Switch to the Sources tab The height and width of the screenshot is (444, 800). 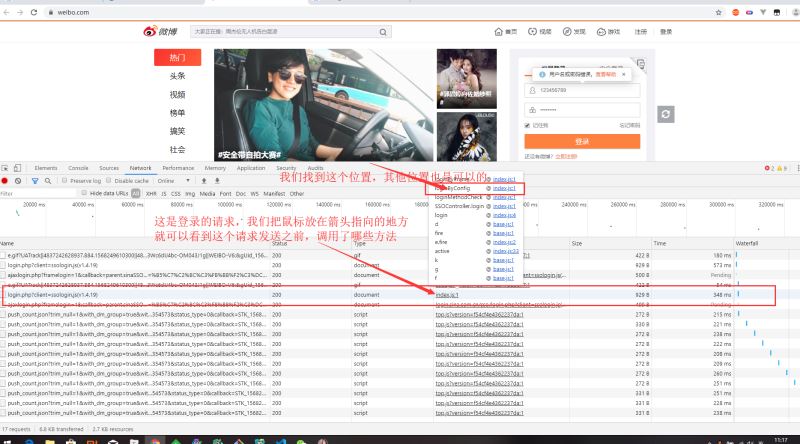click(x=109, y=168)
